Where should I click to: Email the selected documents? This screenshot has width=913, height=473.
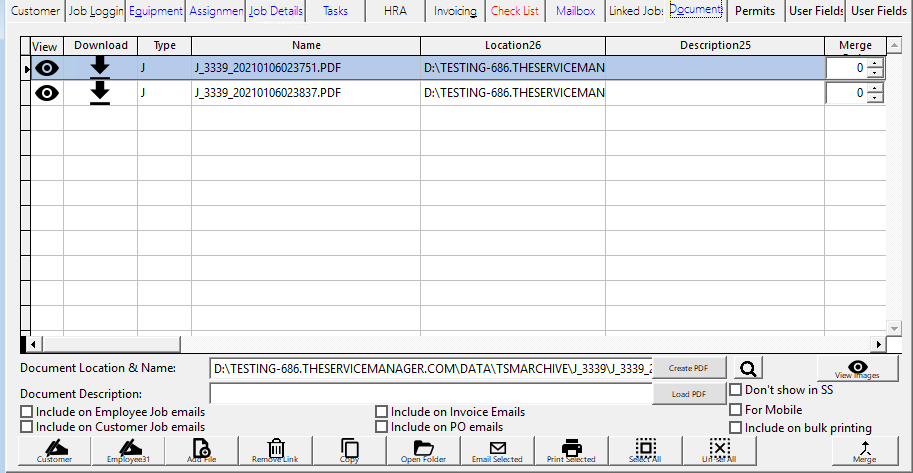click(x=497, y=451)
